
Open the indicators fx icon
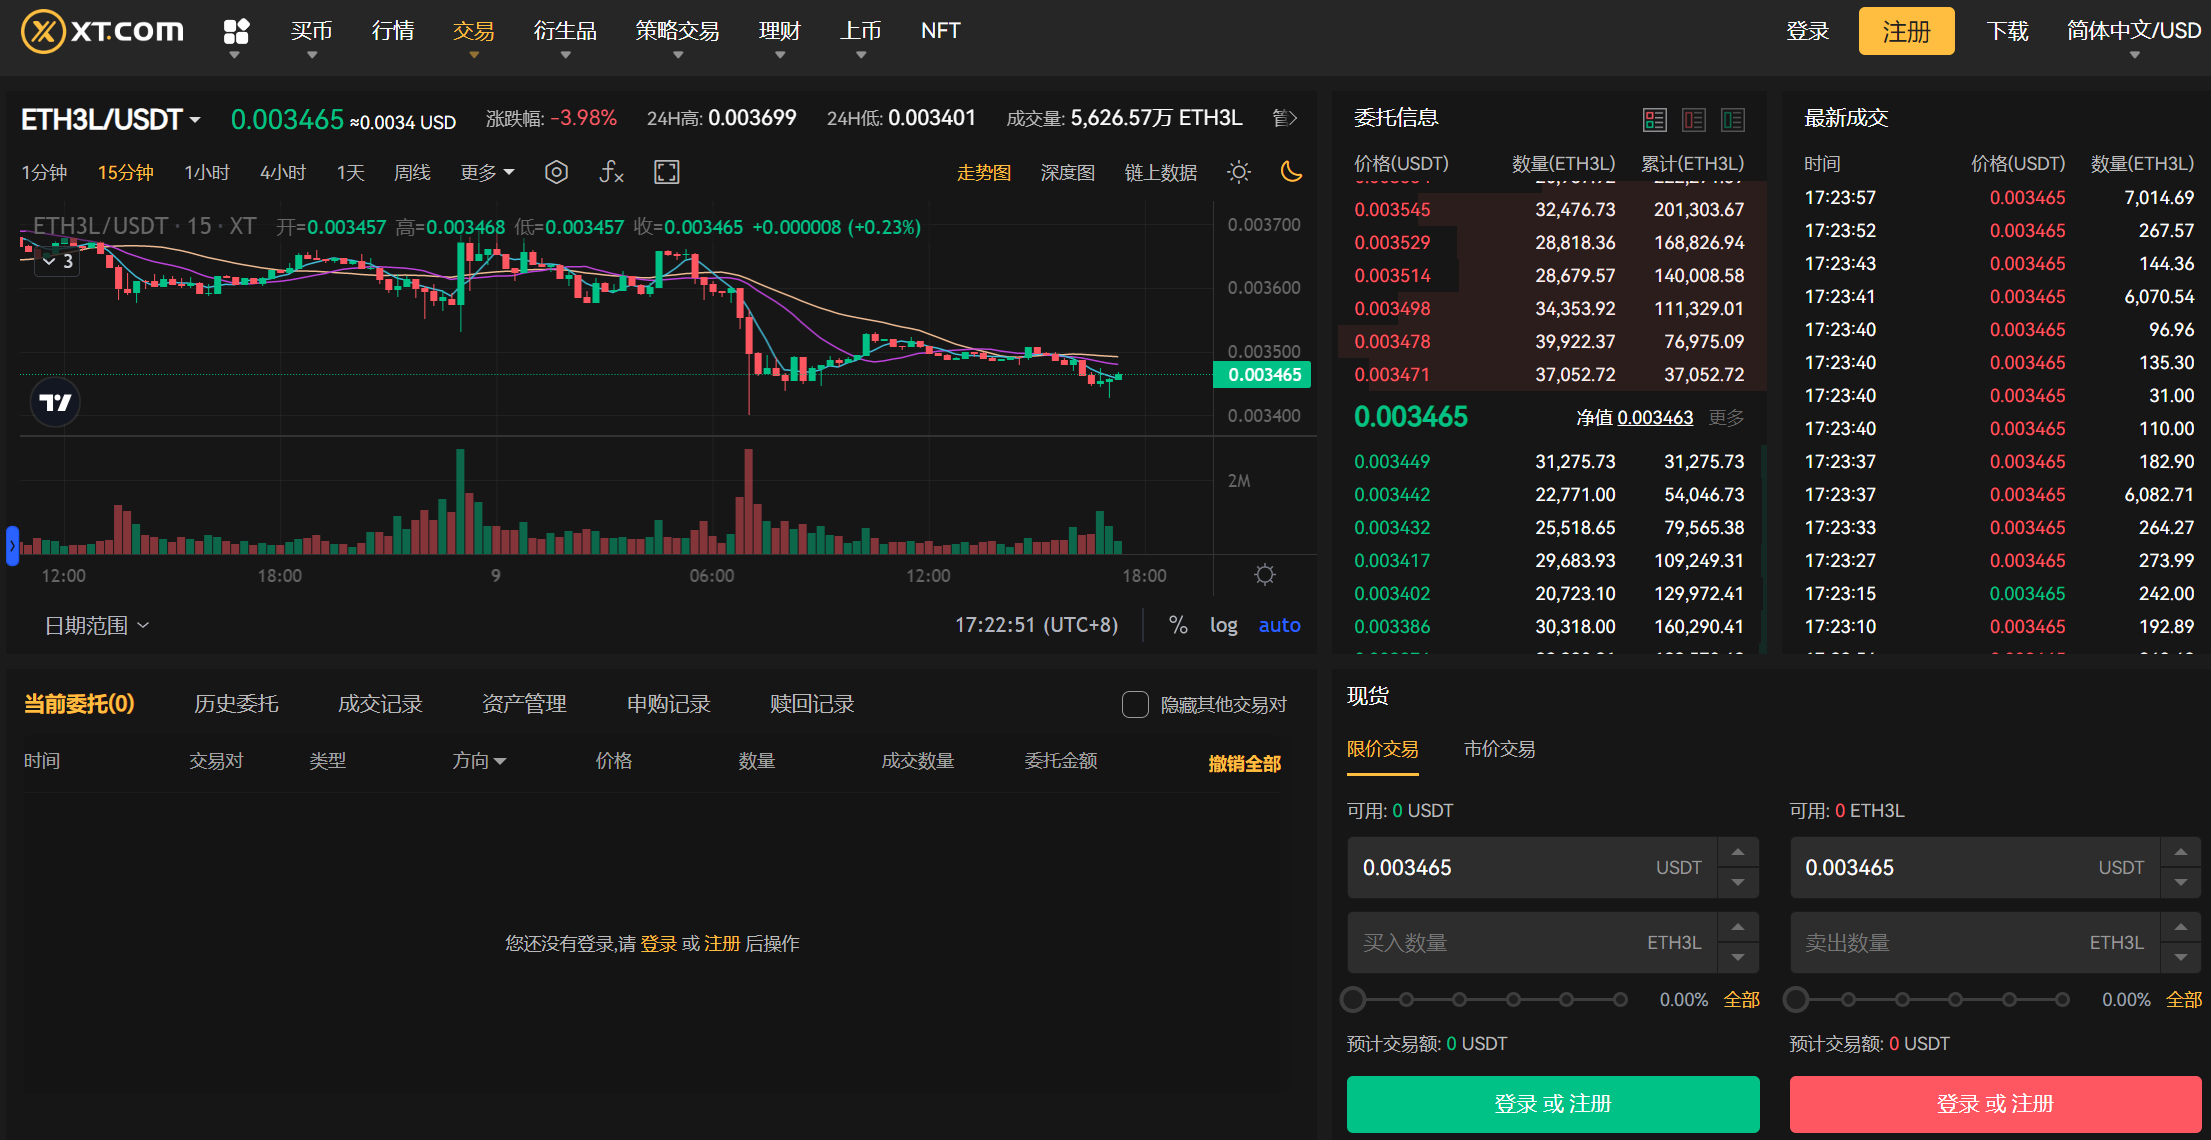611,172
